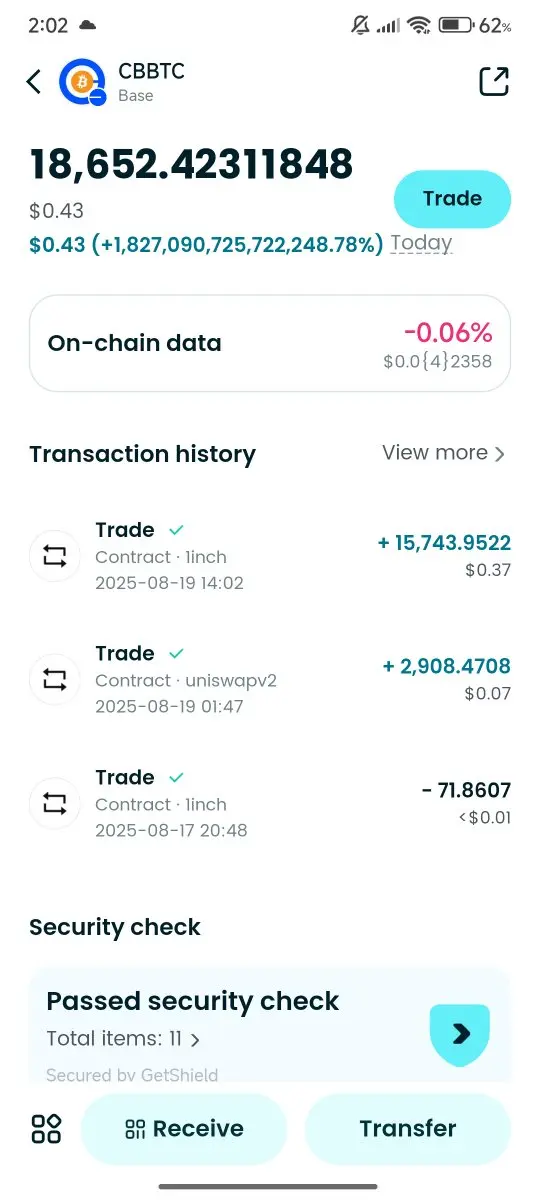Open the 1inch trade from 2025-08-19 14:02

coord(270,556)
